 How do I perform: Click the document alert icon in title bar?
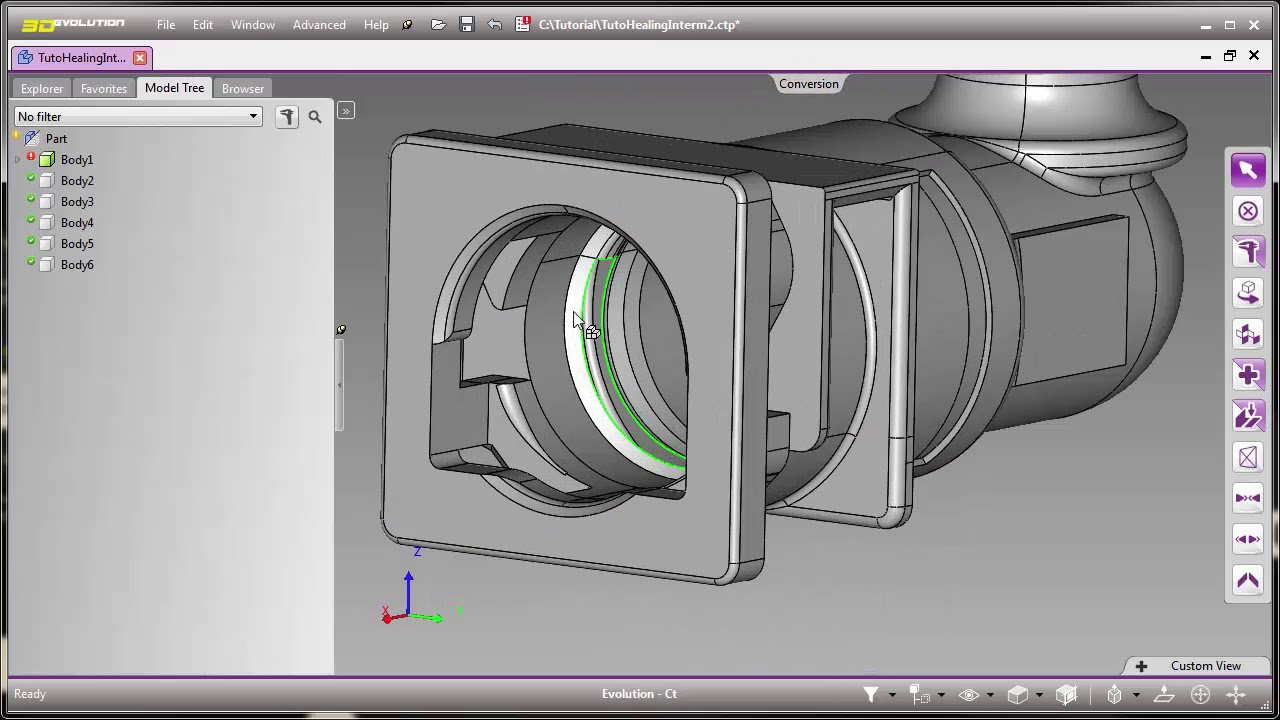[523, 25]
